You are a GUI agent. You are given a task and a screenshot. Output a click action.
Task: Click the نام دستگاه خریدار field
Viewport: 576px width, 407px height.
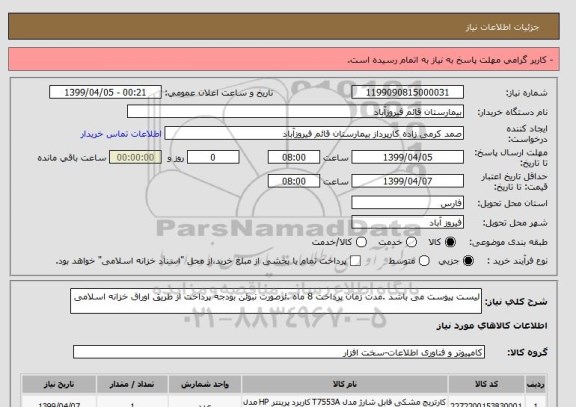click(295, 112)
